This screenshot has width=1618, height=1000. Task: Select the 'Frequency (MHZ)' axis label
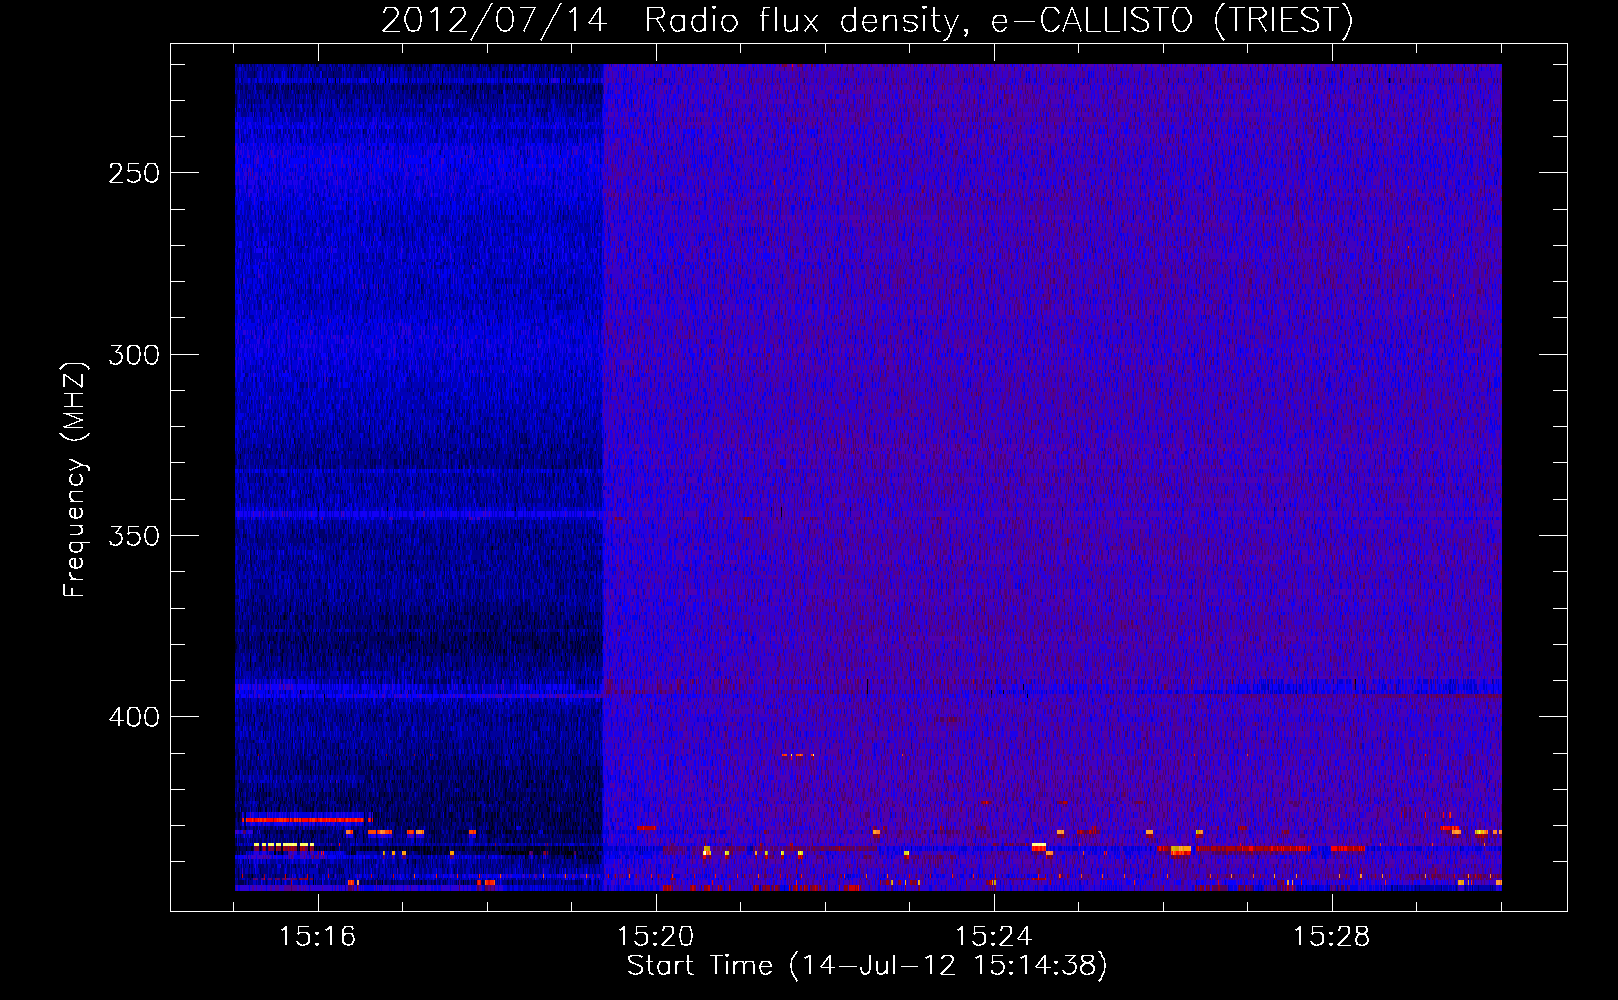coord(75,479)
